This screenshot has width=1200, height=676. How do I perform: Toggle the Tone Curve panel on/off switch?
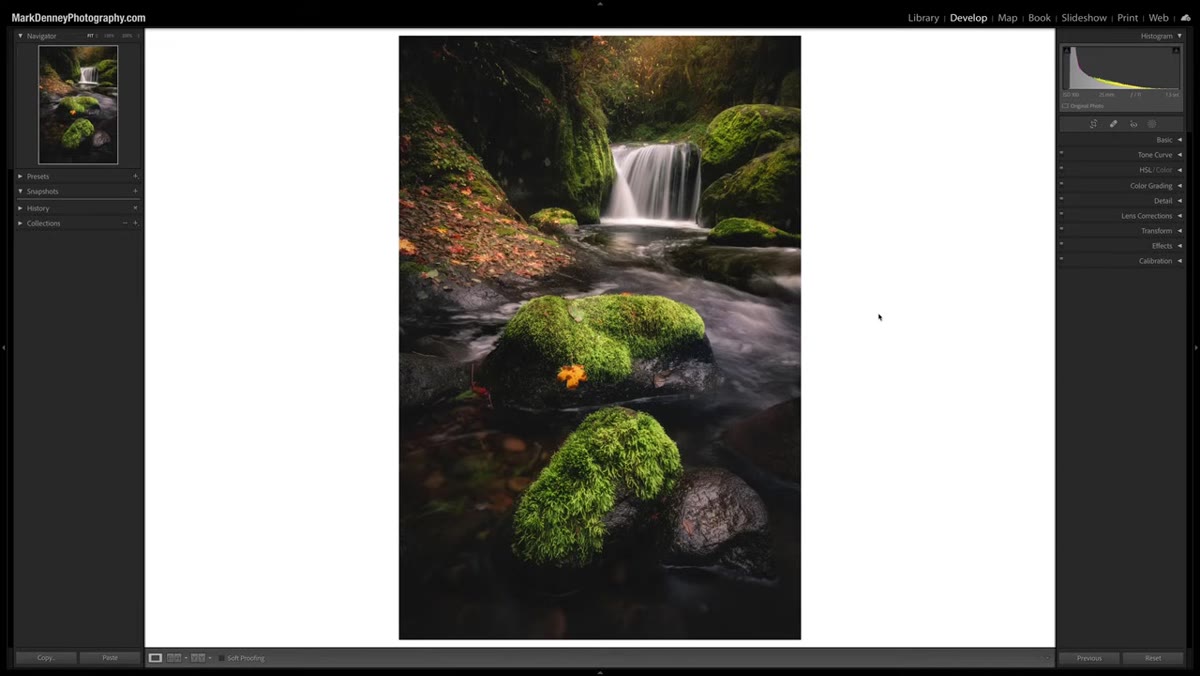tap(1061, 154)
